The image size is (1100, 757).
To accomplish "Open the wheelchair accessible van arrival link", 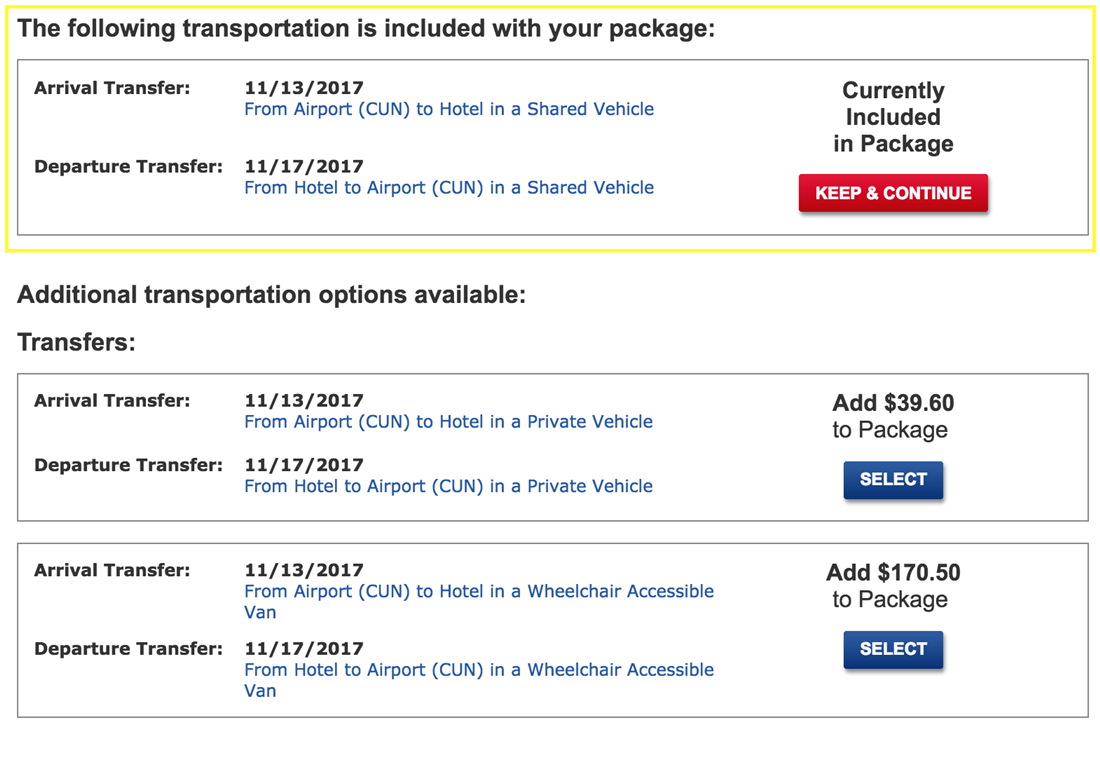I will tap(479, 591).
